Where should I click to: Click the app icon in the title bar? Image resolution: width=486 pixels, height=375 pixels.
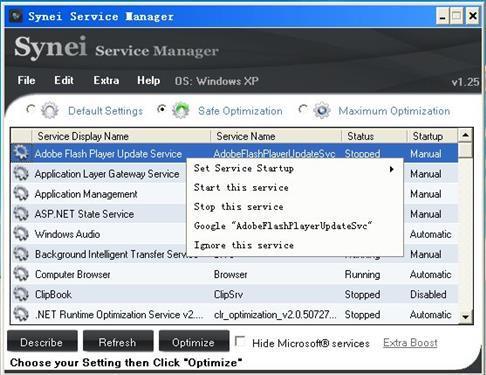(x=16, y=16)
